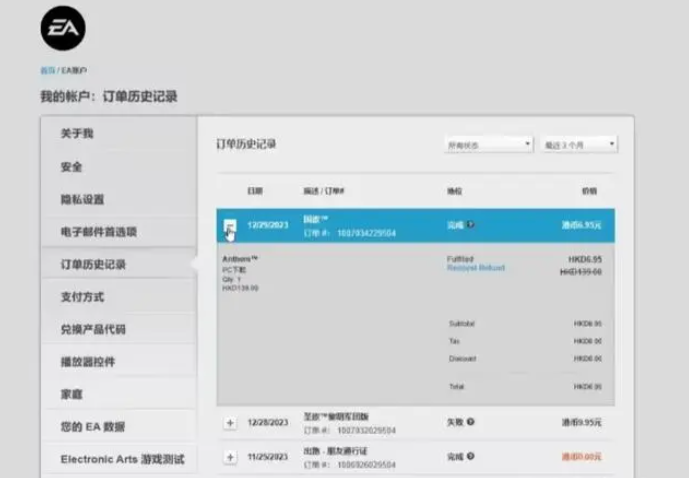Image resolution: width=689 pixels, height=478 pixels.
Task: Click the 我的帐户 page title
Action: 109,96
